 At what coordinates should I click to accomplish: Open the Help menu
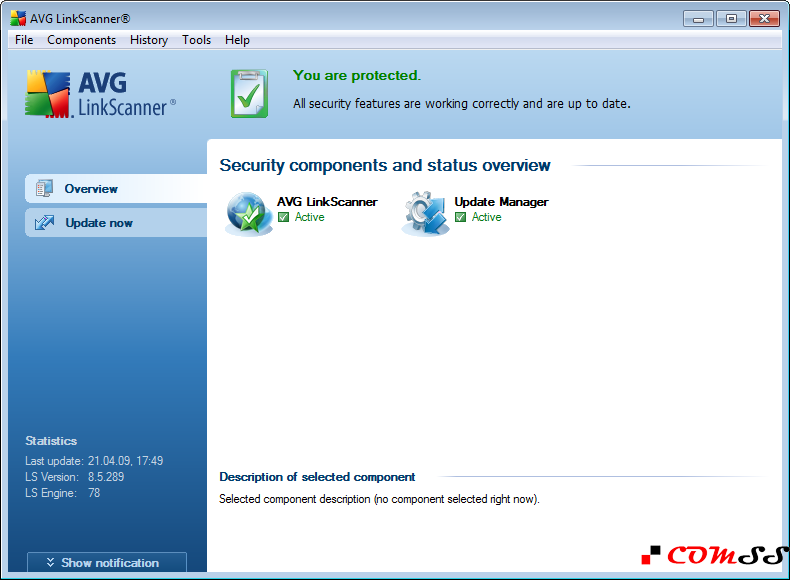pos(237,40)
